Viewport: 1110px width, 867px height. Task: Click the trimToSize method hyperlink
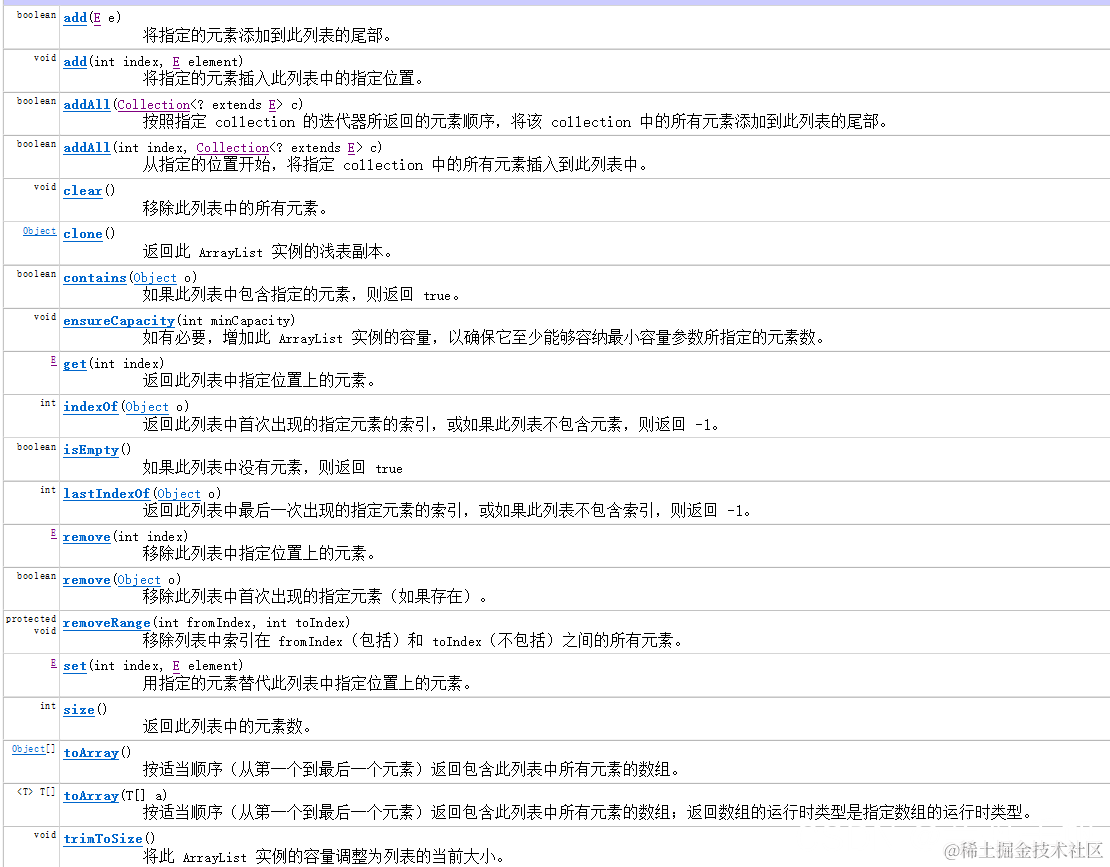click(x=102, y=838)
